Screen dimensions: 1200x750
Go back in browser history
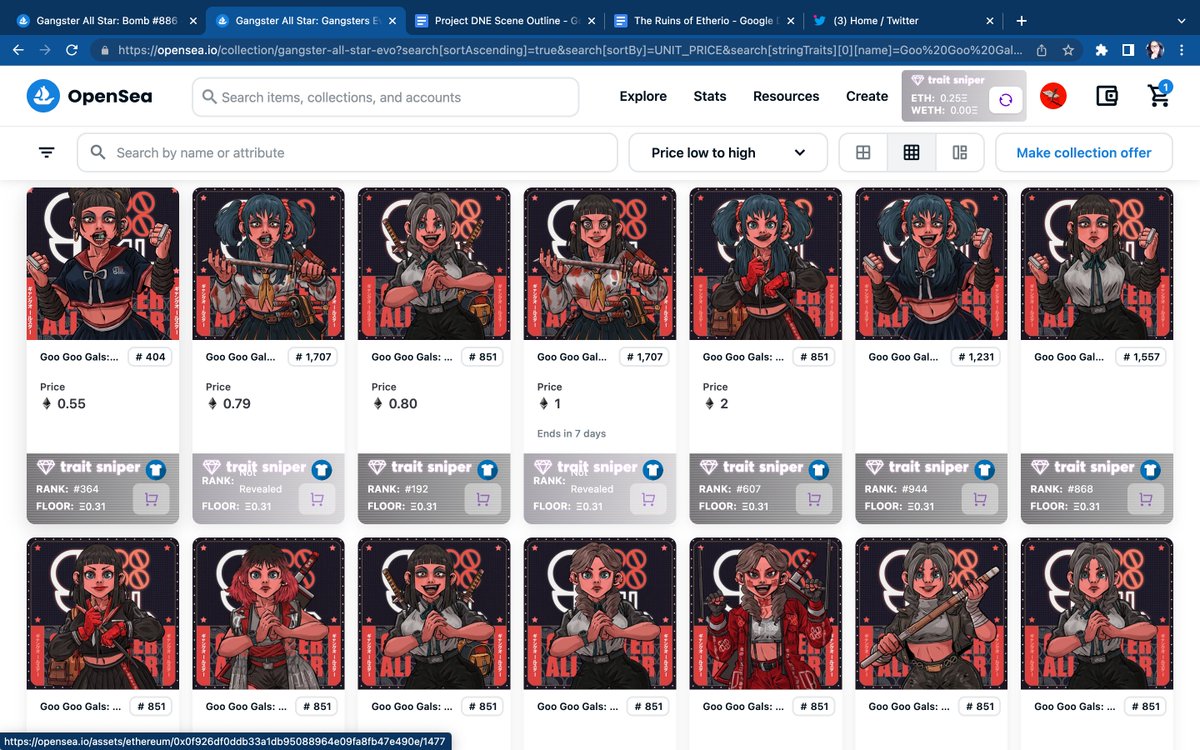pyautogui.click(x=19, y=50)
